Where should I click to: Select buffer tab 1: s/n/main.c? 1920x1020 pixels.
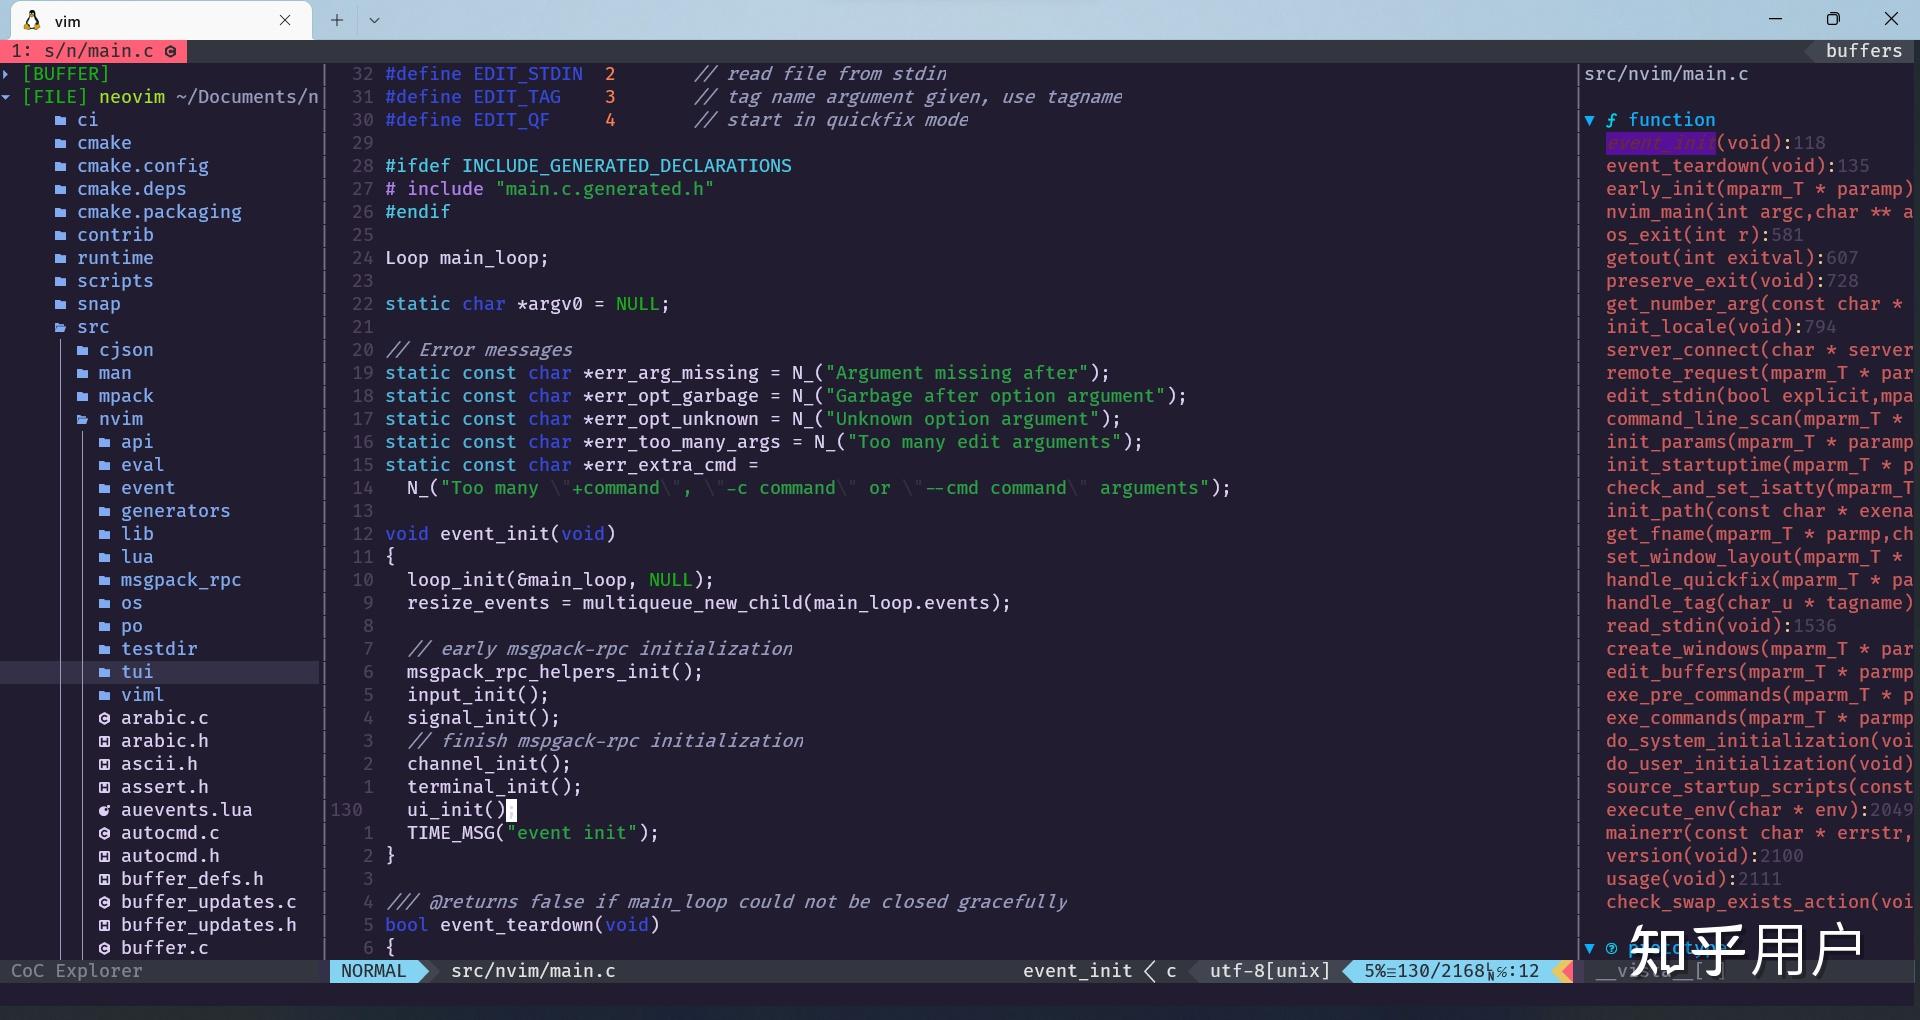pyautogui.click(x=85, y=51)
